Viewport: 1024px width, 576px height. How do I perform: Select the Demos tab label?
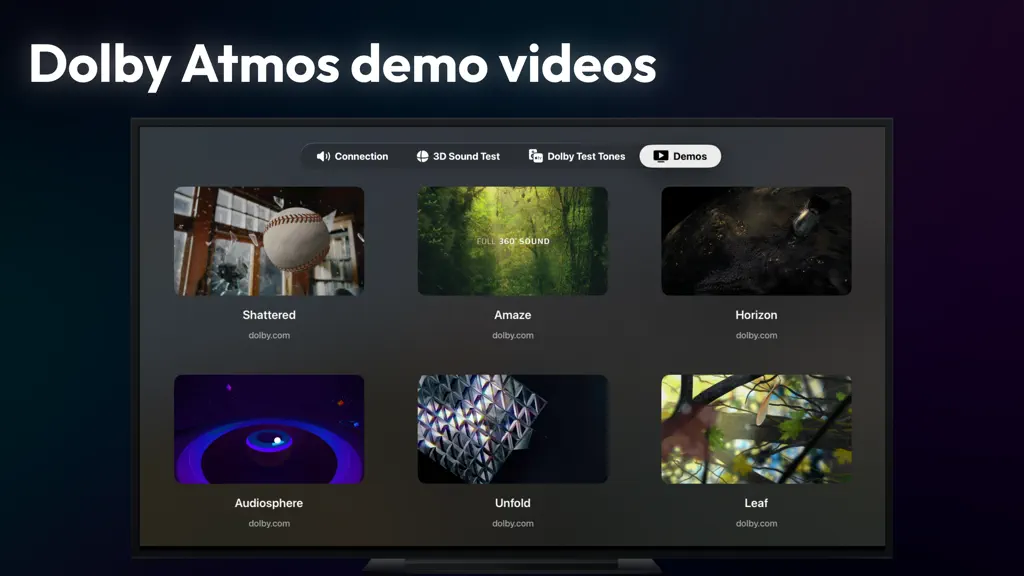coord(690,156)
